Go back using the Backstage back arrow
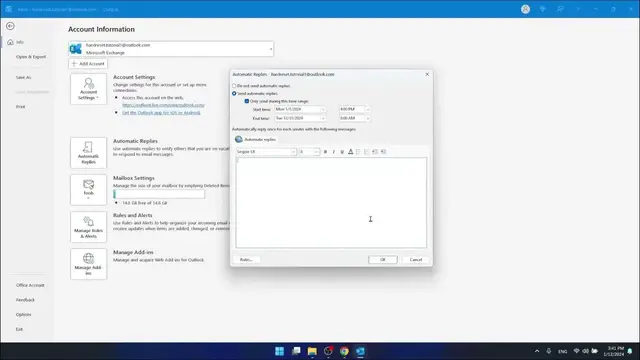640x360 pixels. pyautogui.click(x=10, y=26)
